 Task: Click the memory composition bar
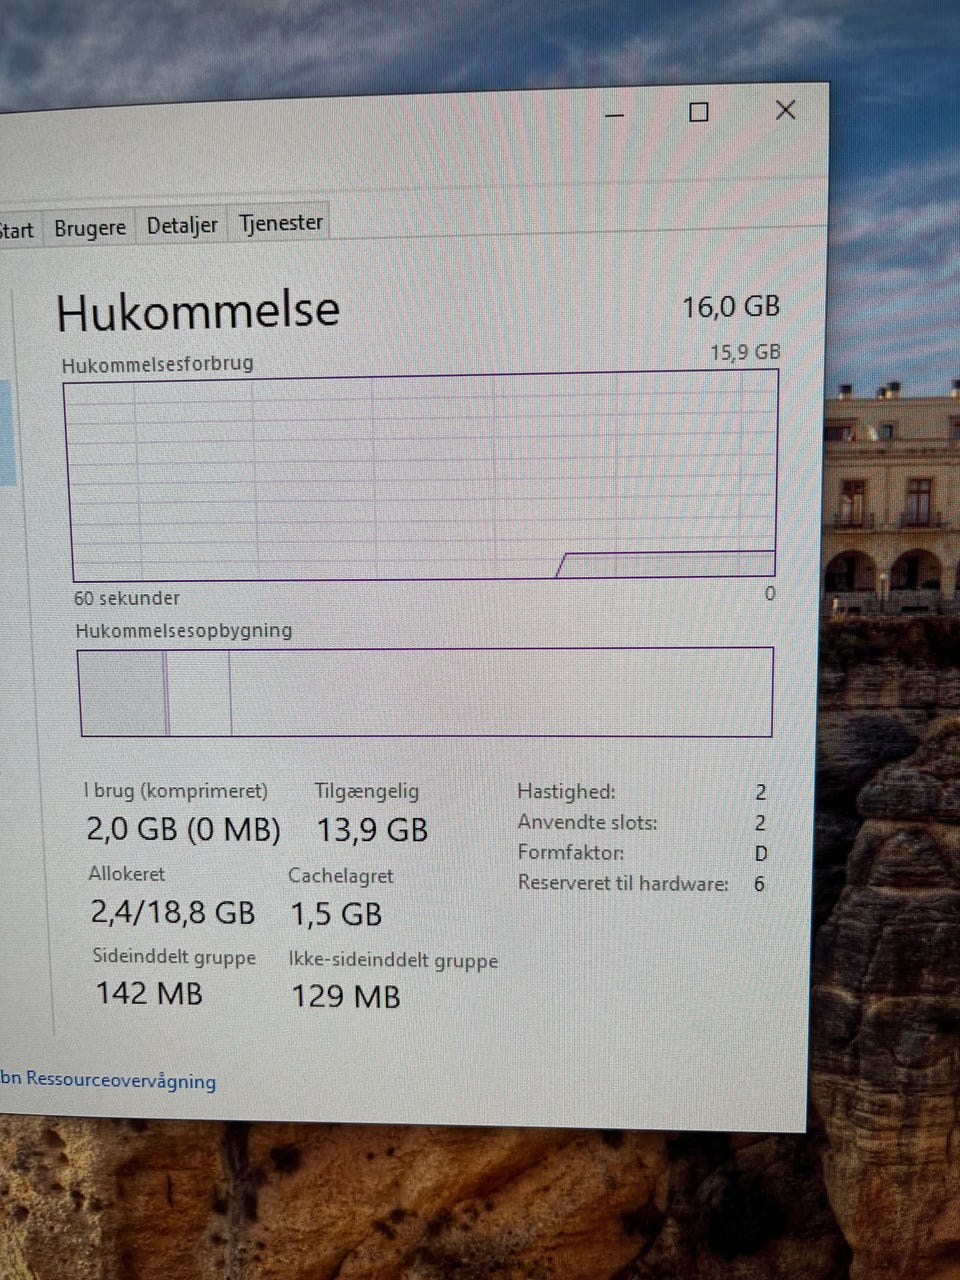(x=426, y=692)
